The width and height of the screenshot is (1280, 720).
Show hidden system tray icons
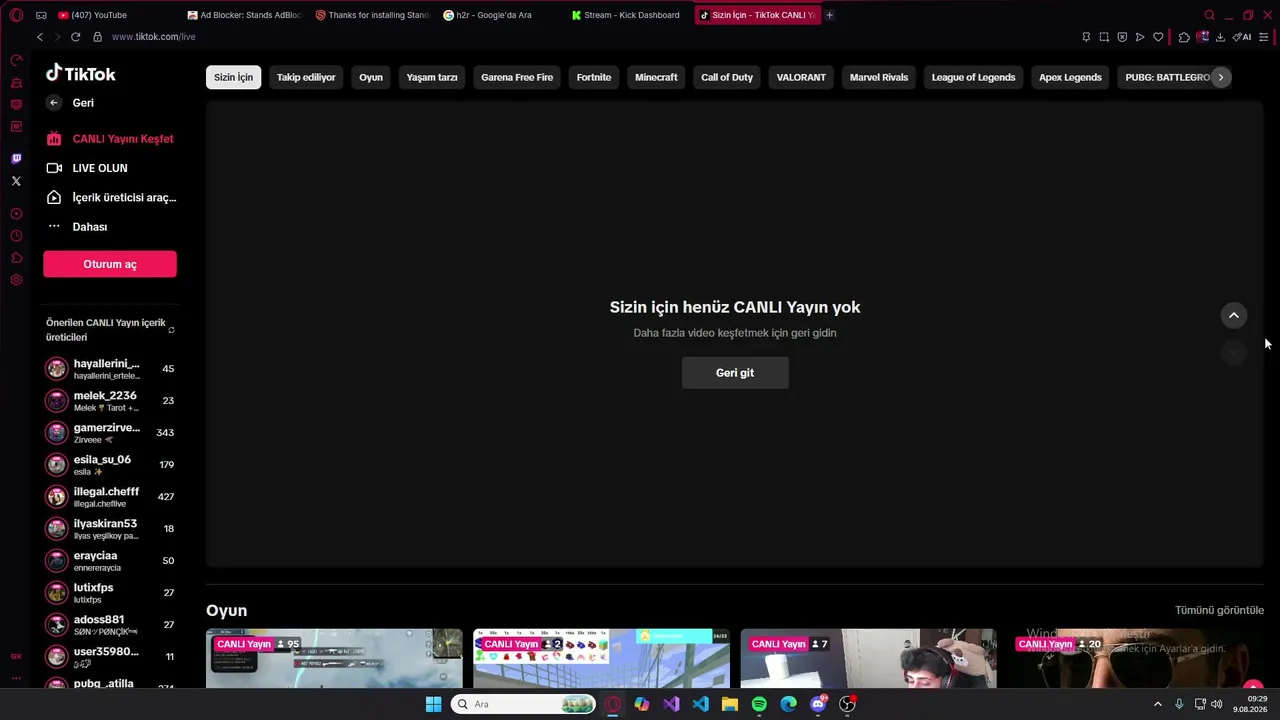(1158, 704)
